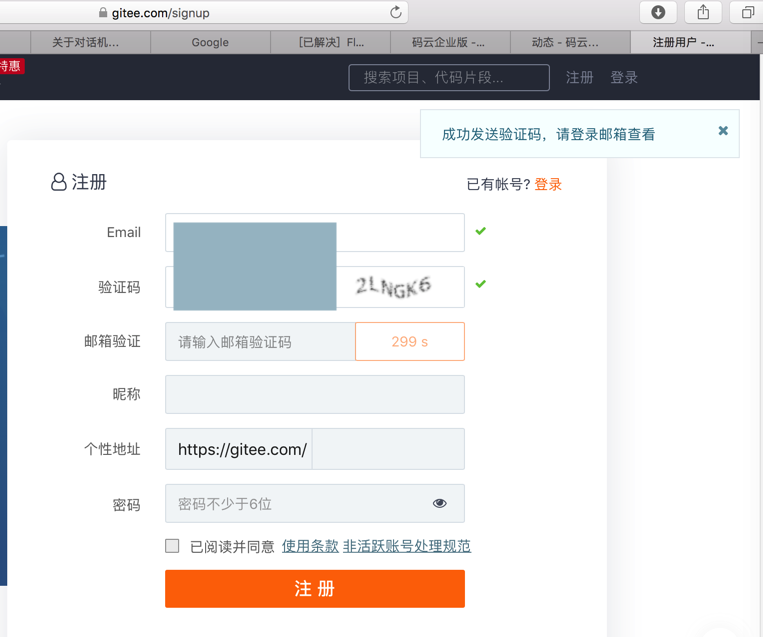
Task: Reload the page using the refresh icon
Action: pos(396,12)
